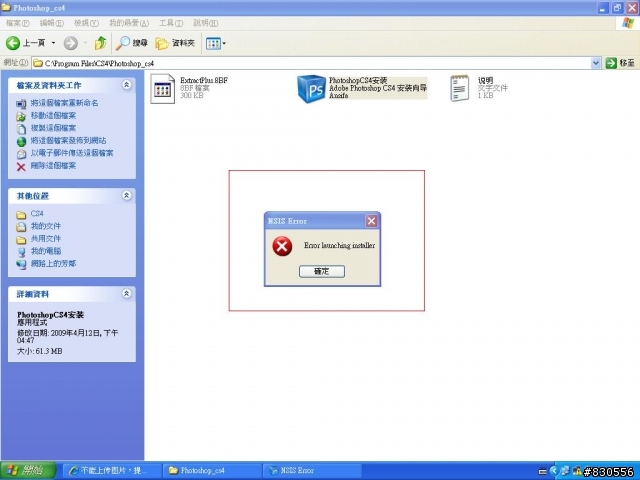Click the red X delete icon
640x480 pixels.
[21, 167]
